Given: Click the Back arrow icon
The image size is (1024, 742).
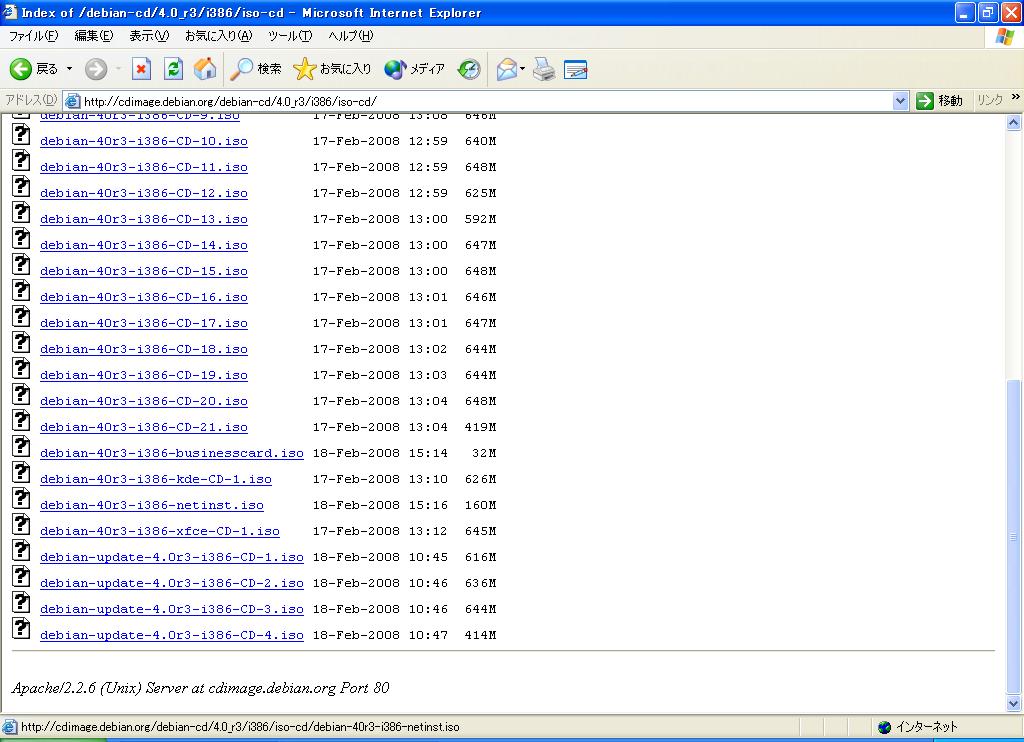Looking at the screenshot, I should point(20,69).
